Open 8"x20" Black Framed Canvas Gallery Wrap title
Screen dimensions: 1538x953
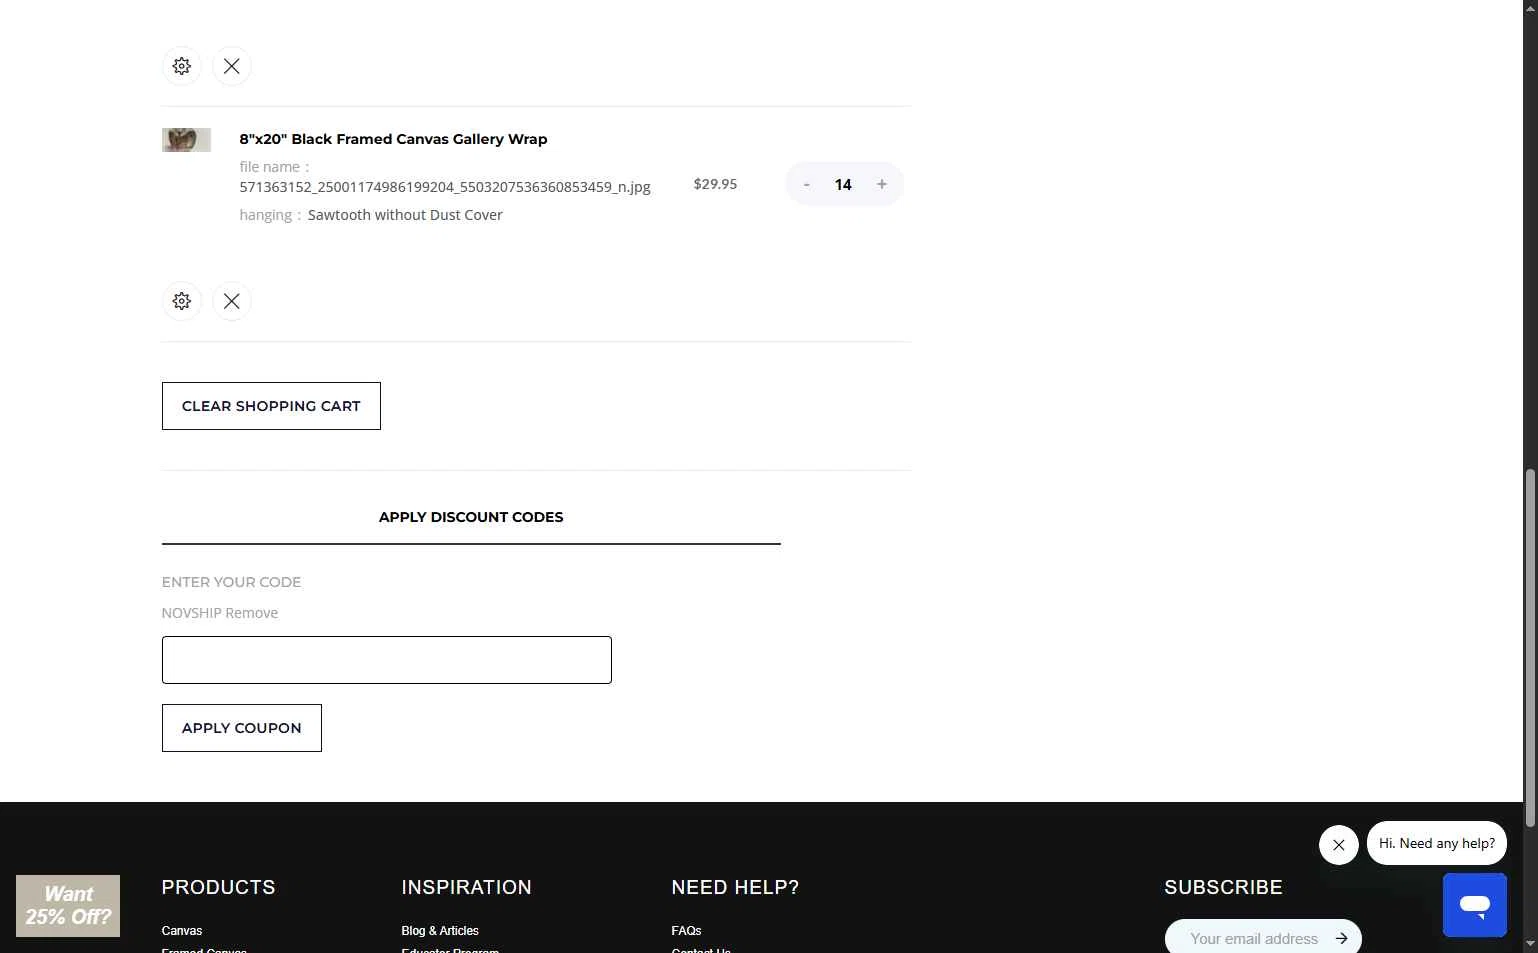coord(393,139)
